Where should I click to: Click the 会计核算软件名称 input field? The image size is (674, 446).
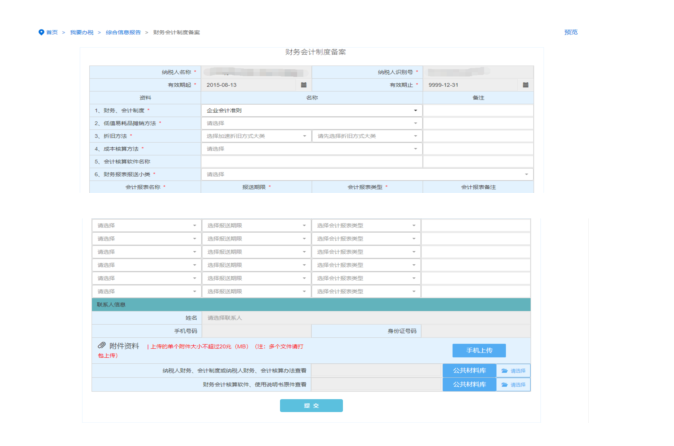point(311,161)
